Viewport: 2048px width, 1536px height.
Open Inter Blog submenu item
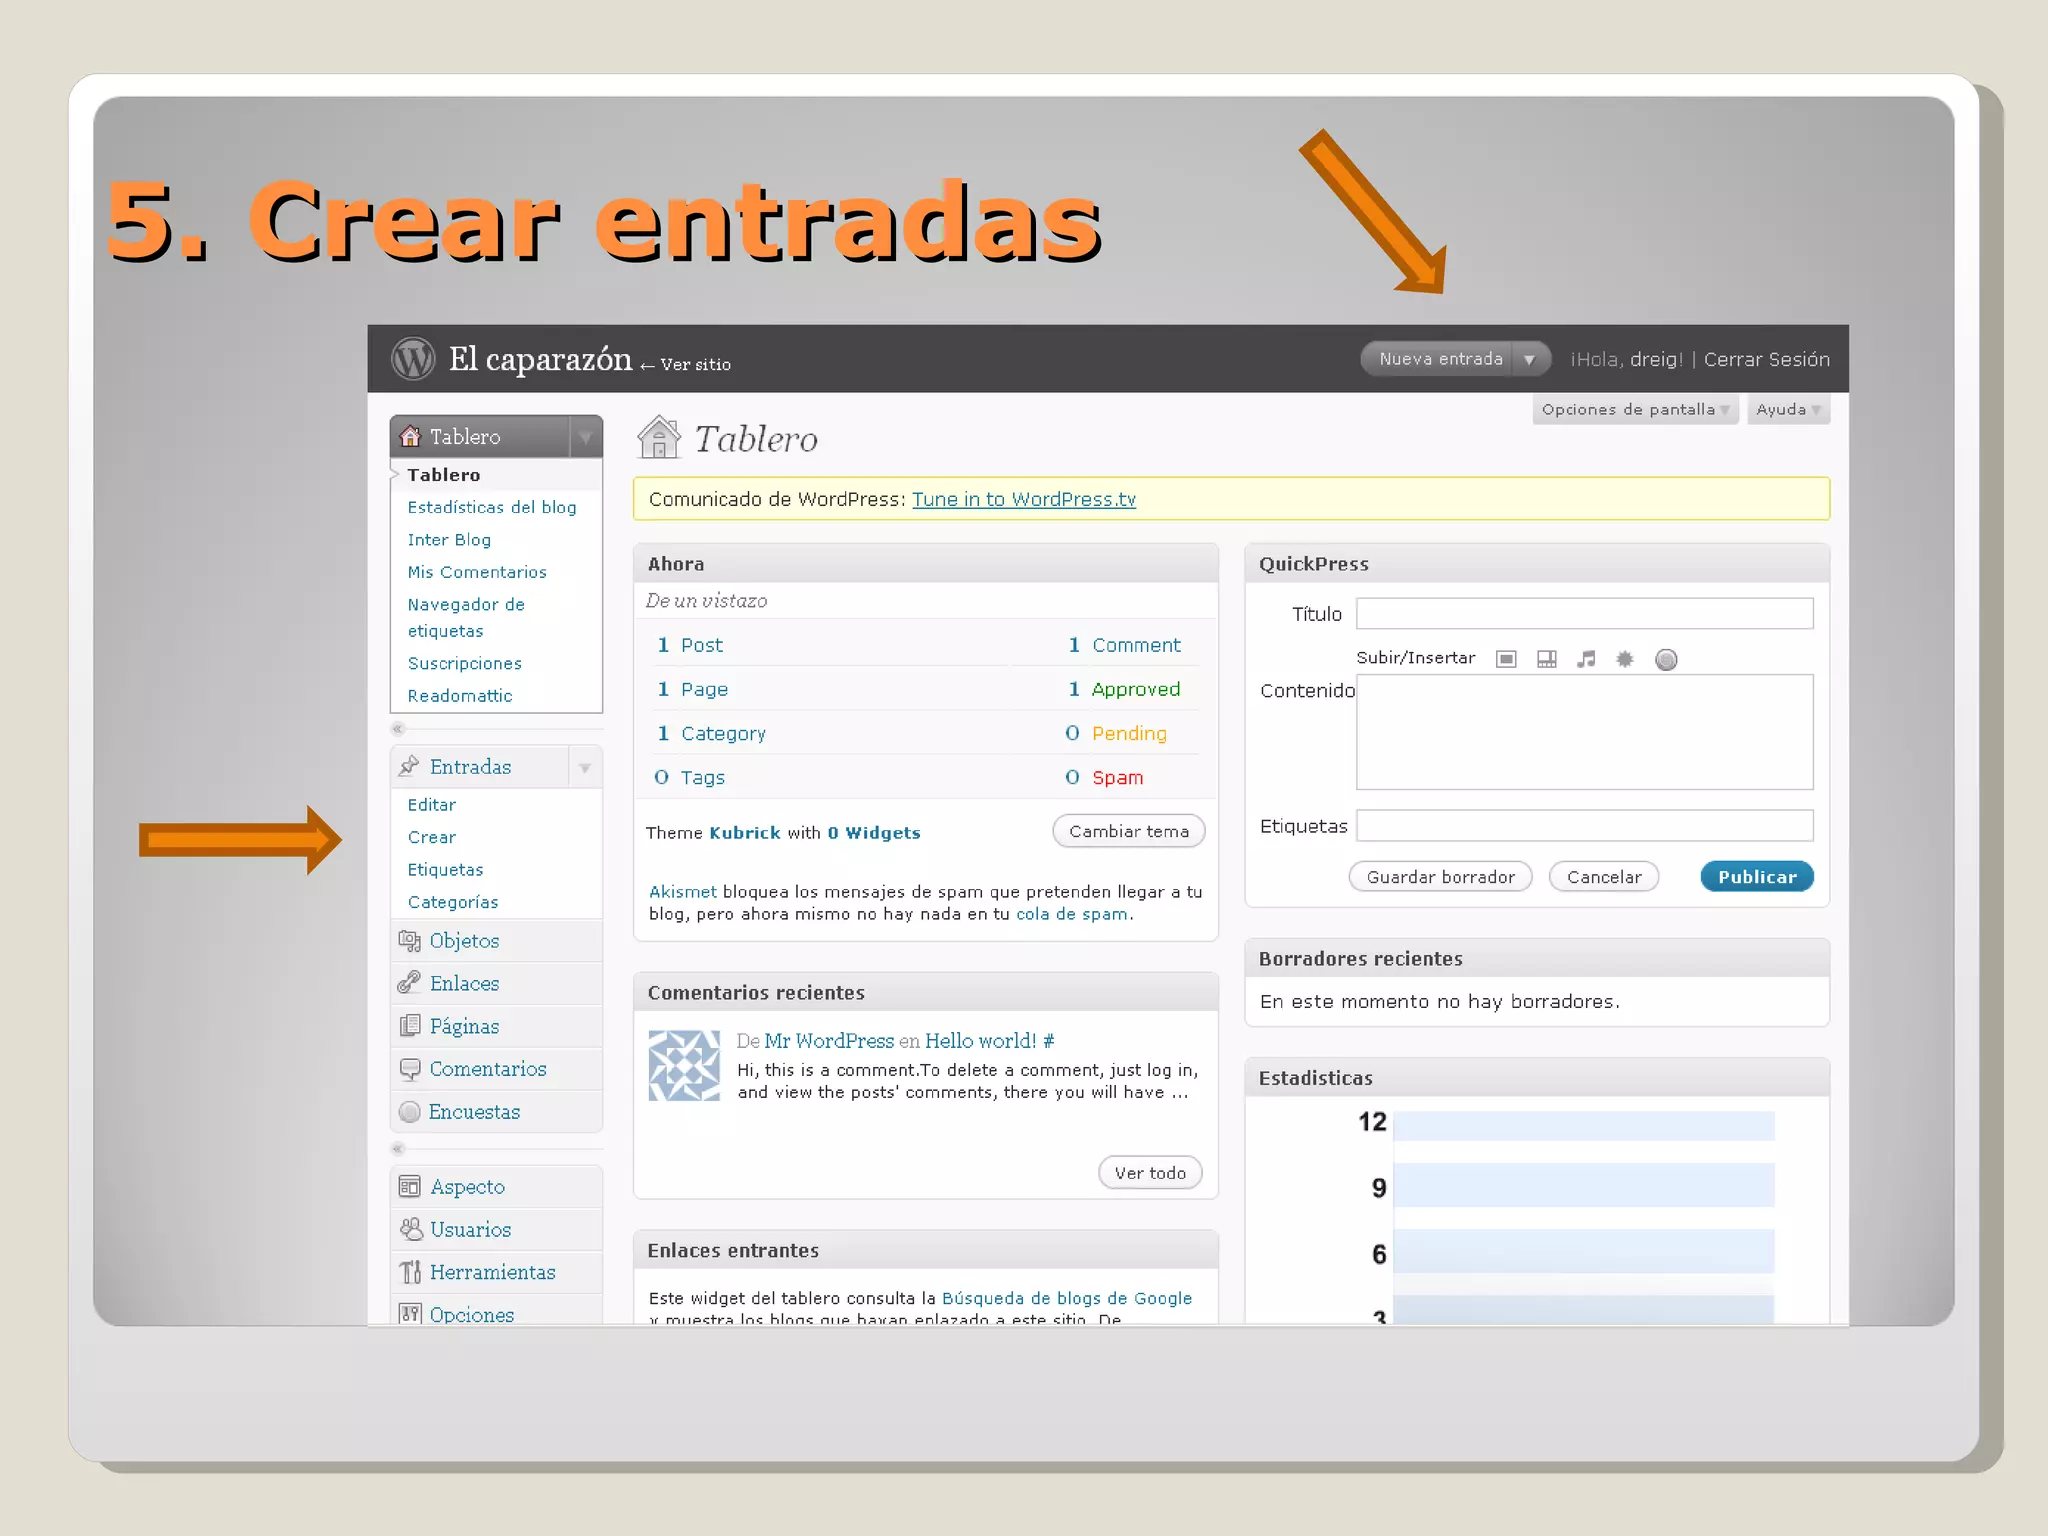point(449,539)
